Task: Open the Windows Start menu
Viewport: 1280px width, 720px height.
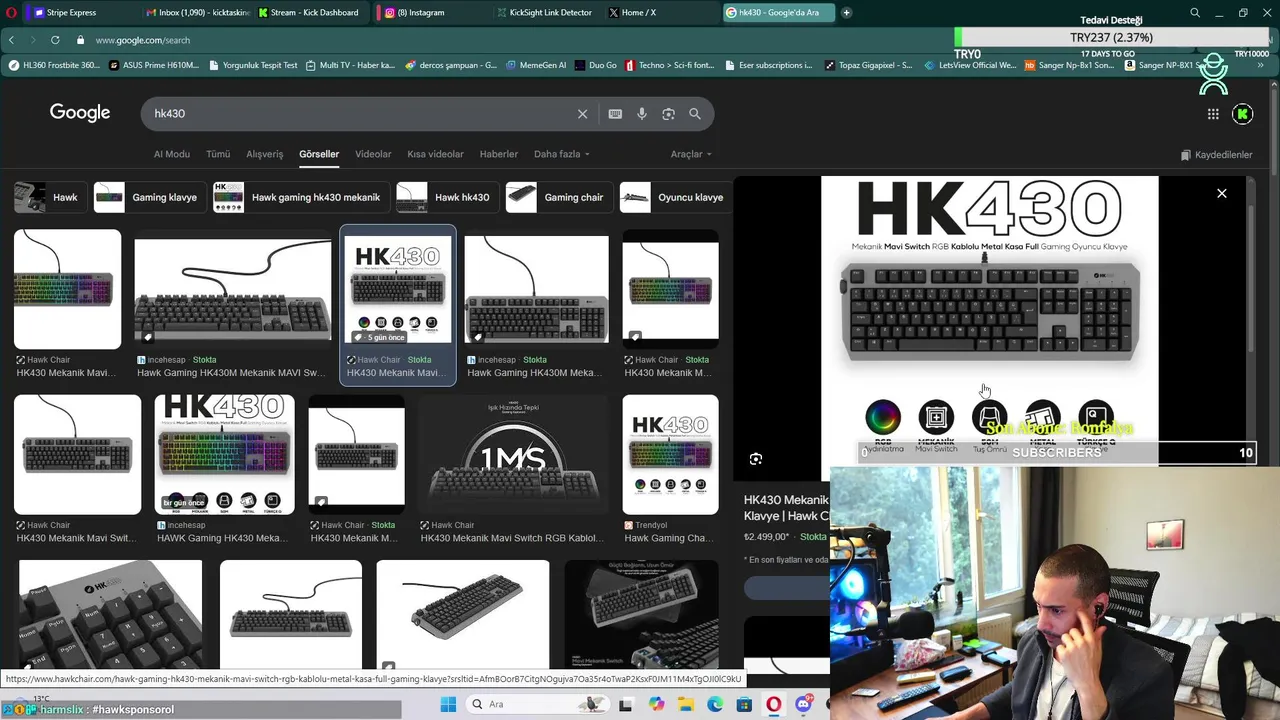Action: [448, 704]
